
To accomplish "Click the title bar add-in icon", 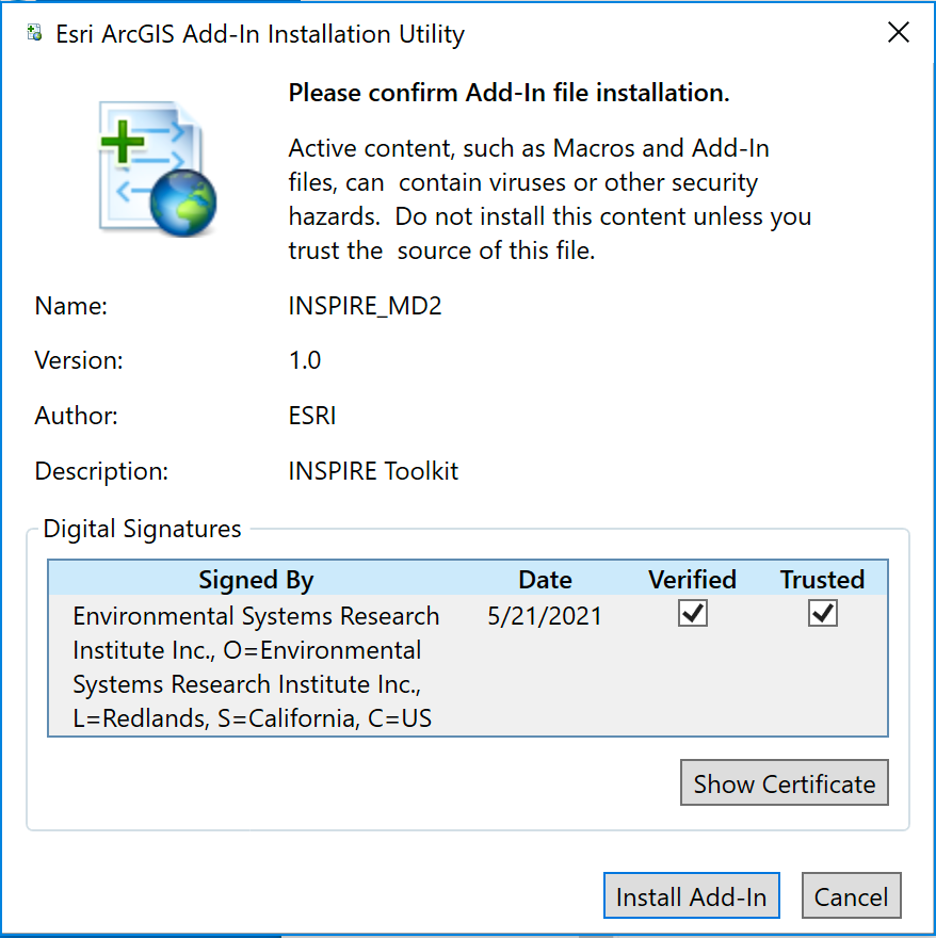I will (x=35, y=33).
